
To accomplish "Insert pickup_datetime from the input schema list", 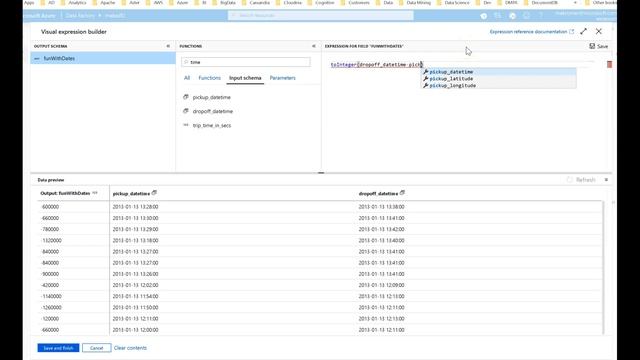I will pos(211,97).
